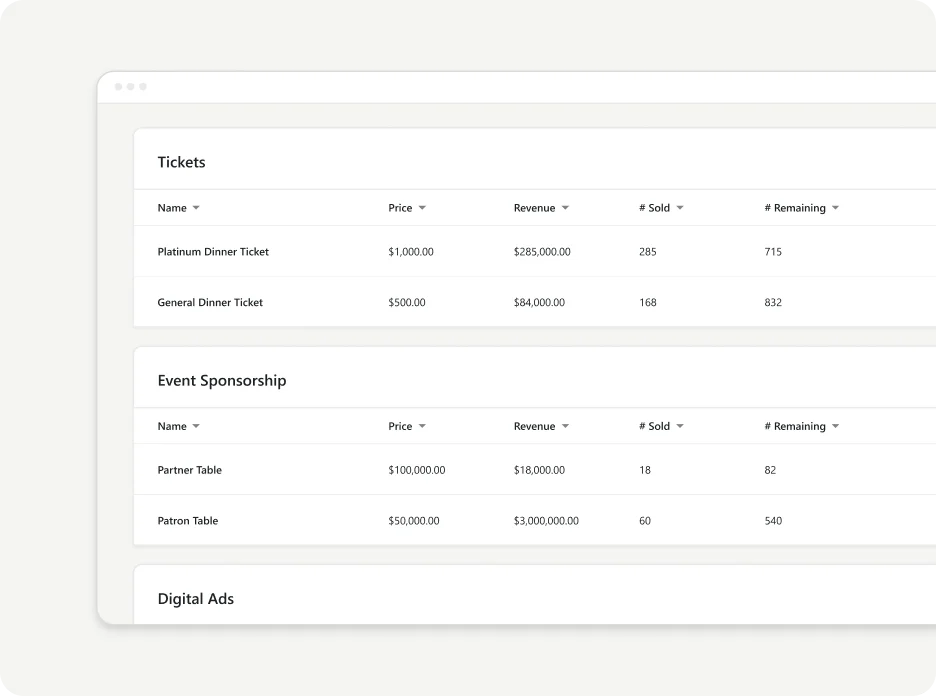Sort Event Sponsorship by Name arrow
This screenshot has width=936, height=696.
coord(196,426)
